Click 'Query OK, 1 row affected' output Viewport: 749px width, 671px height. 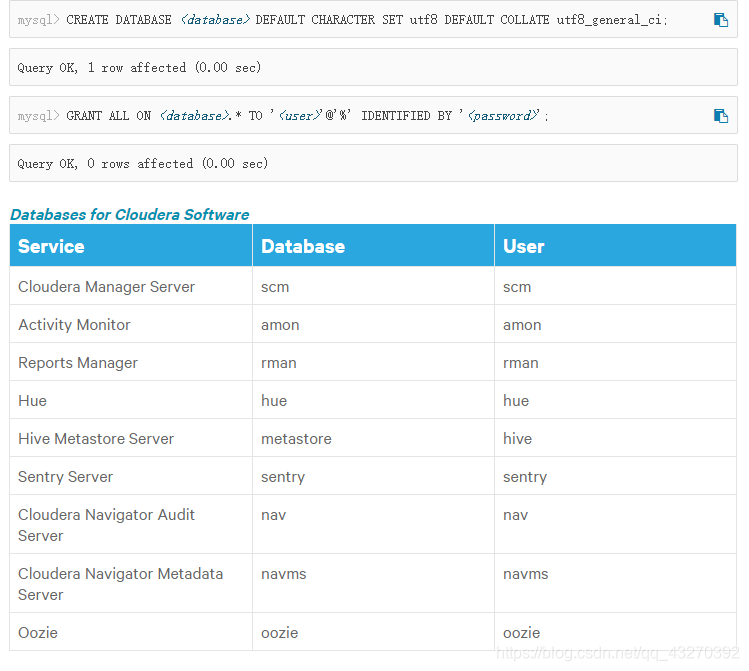pyautogui.click(x=373, y=67)
